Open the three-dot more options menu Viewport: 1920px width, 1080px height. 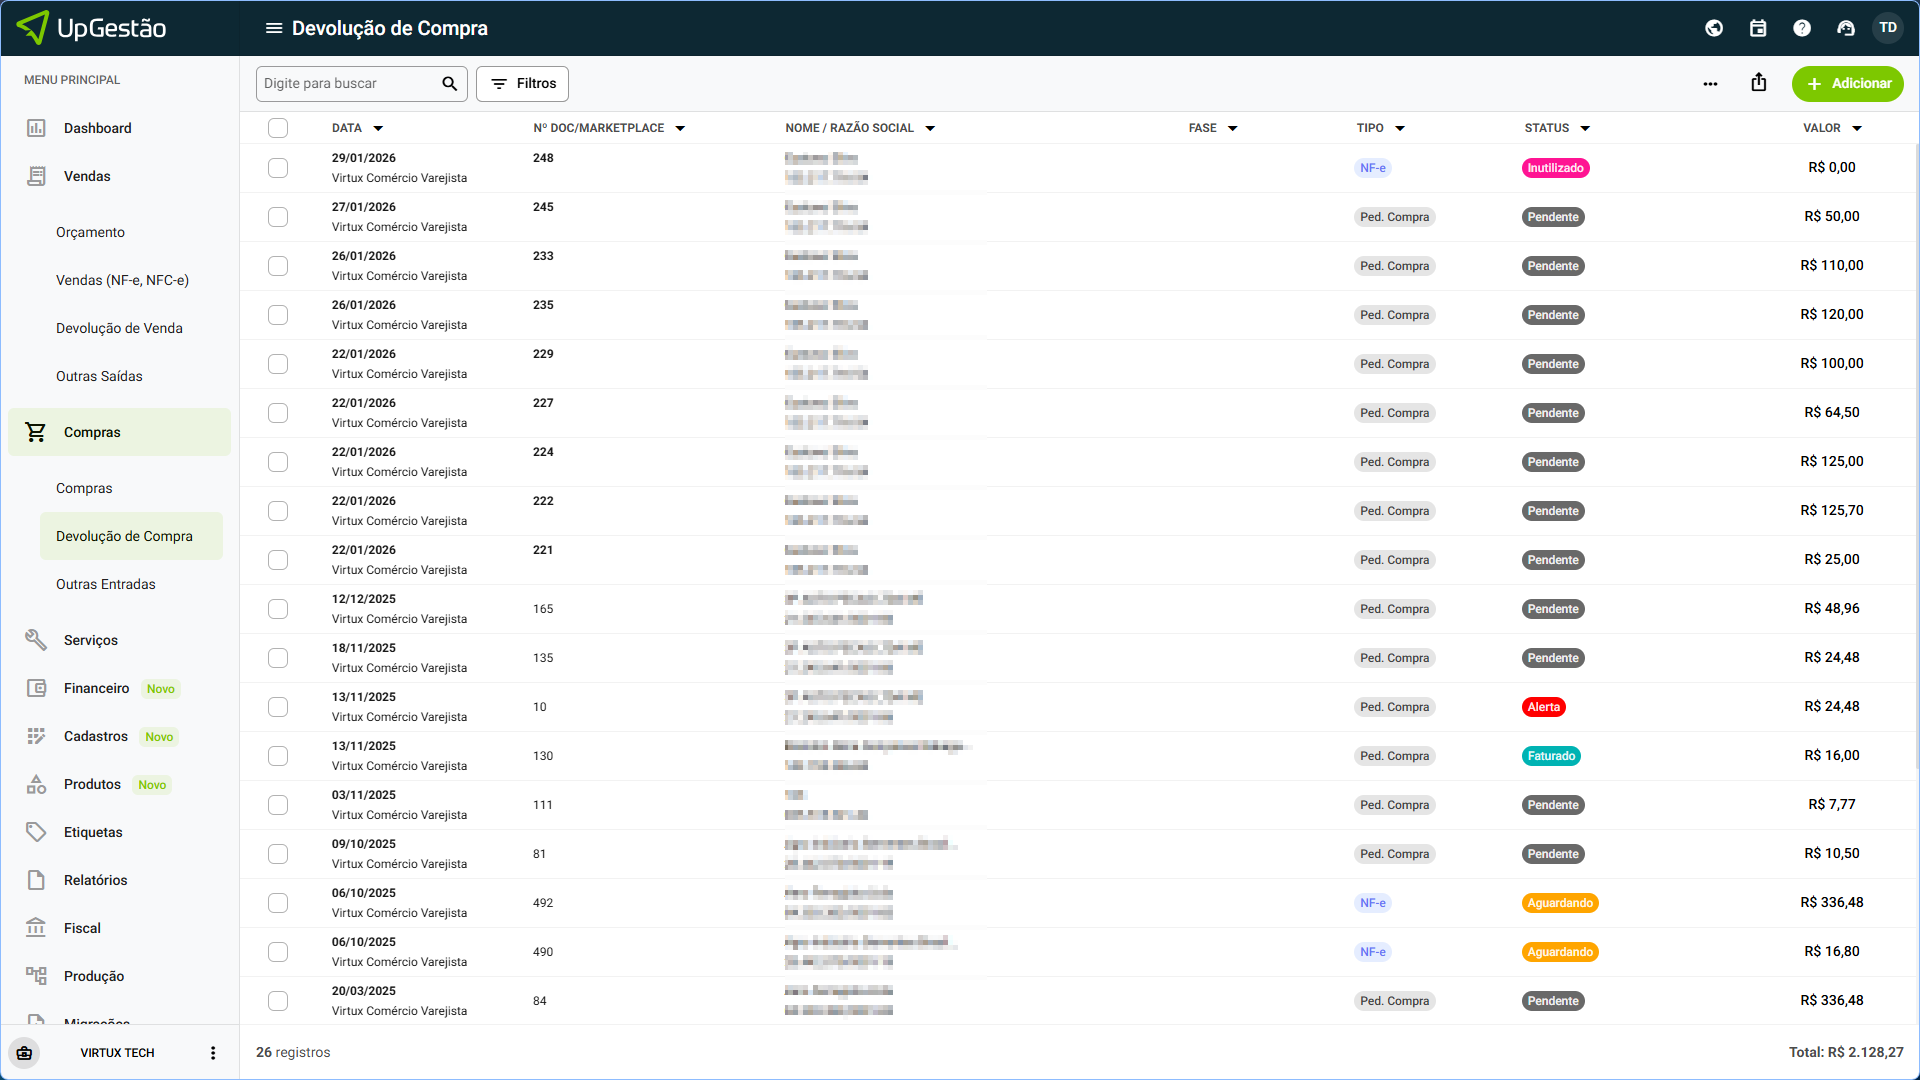[1710, 84]
